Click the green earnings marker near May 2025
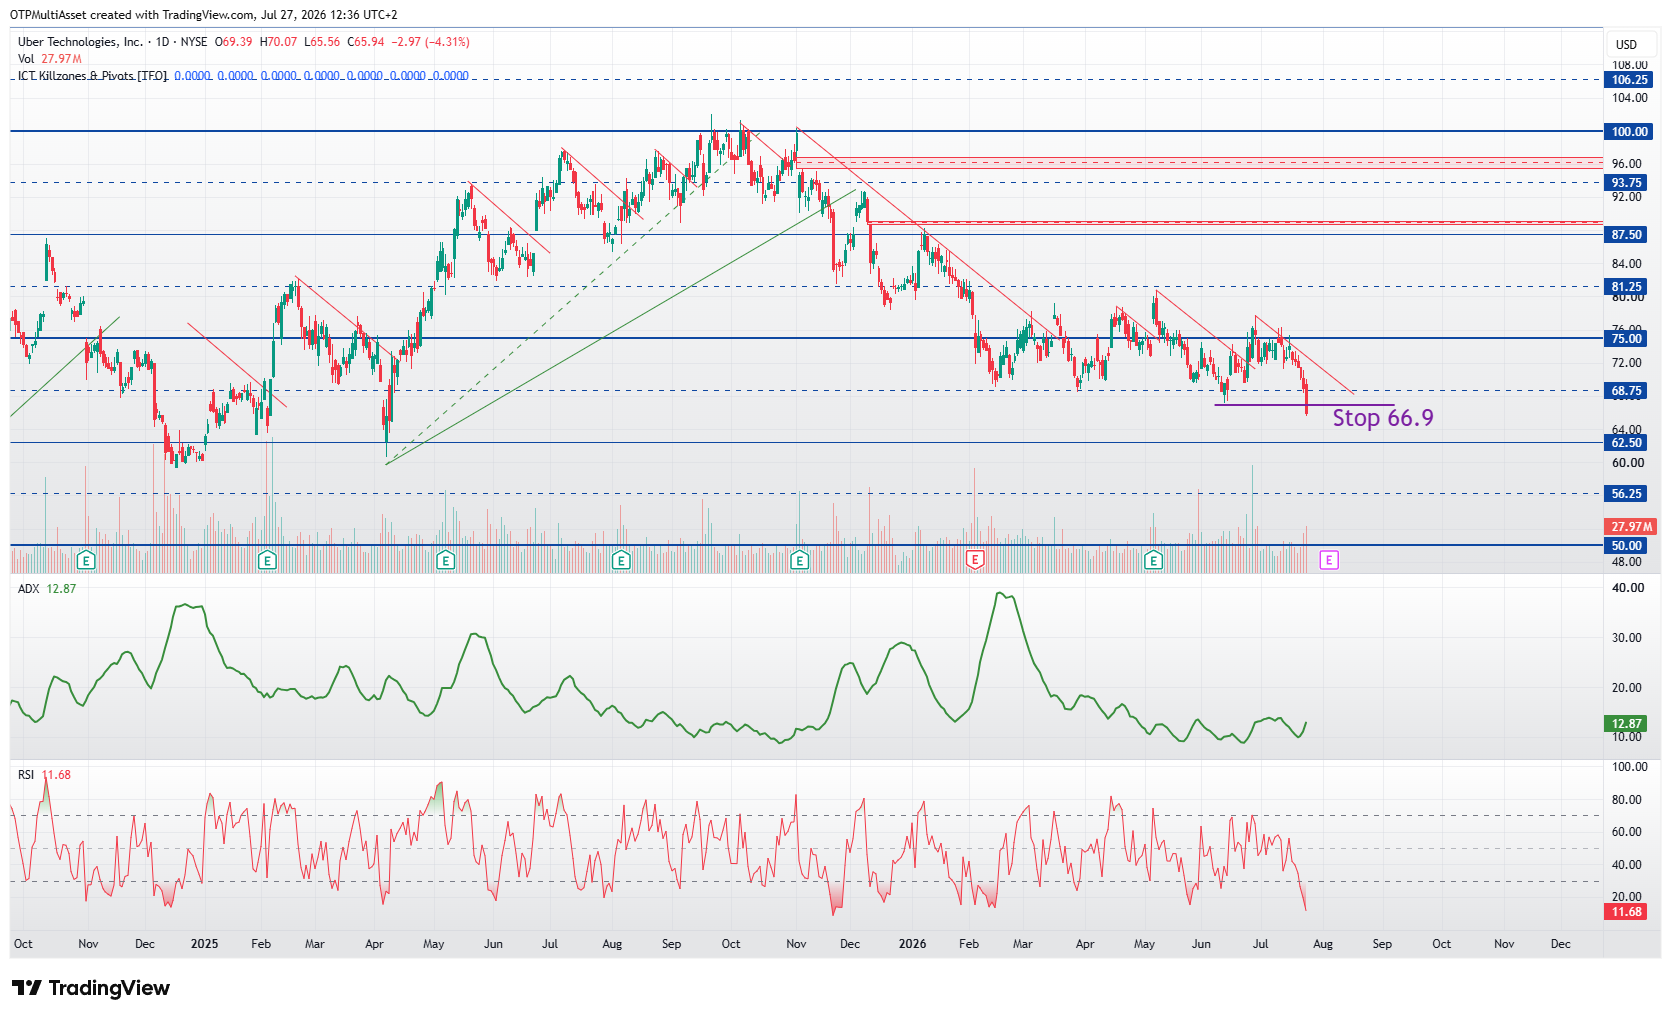Image resolution: width=1671 pixels, height=1018 pixels. pos(446,560)
